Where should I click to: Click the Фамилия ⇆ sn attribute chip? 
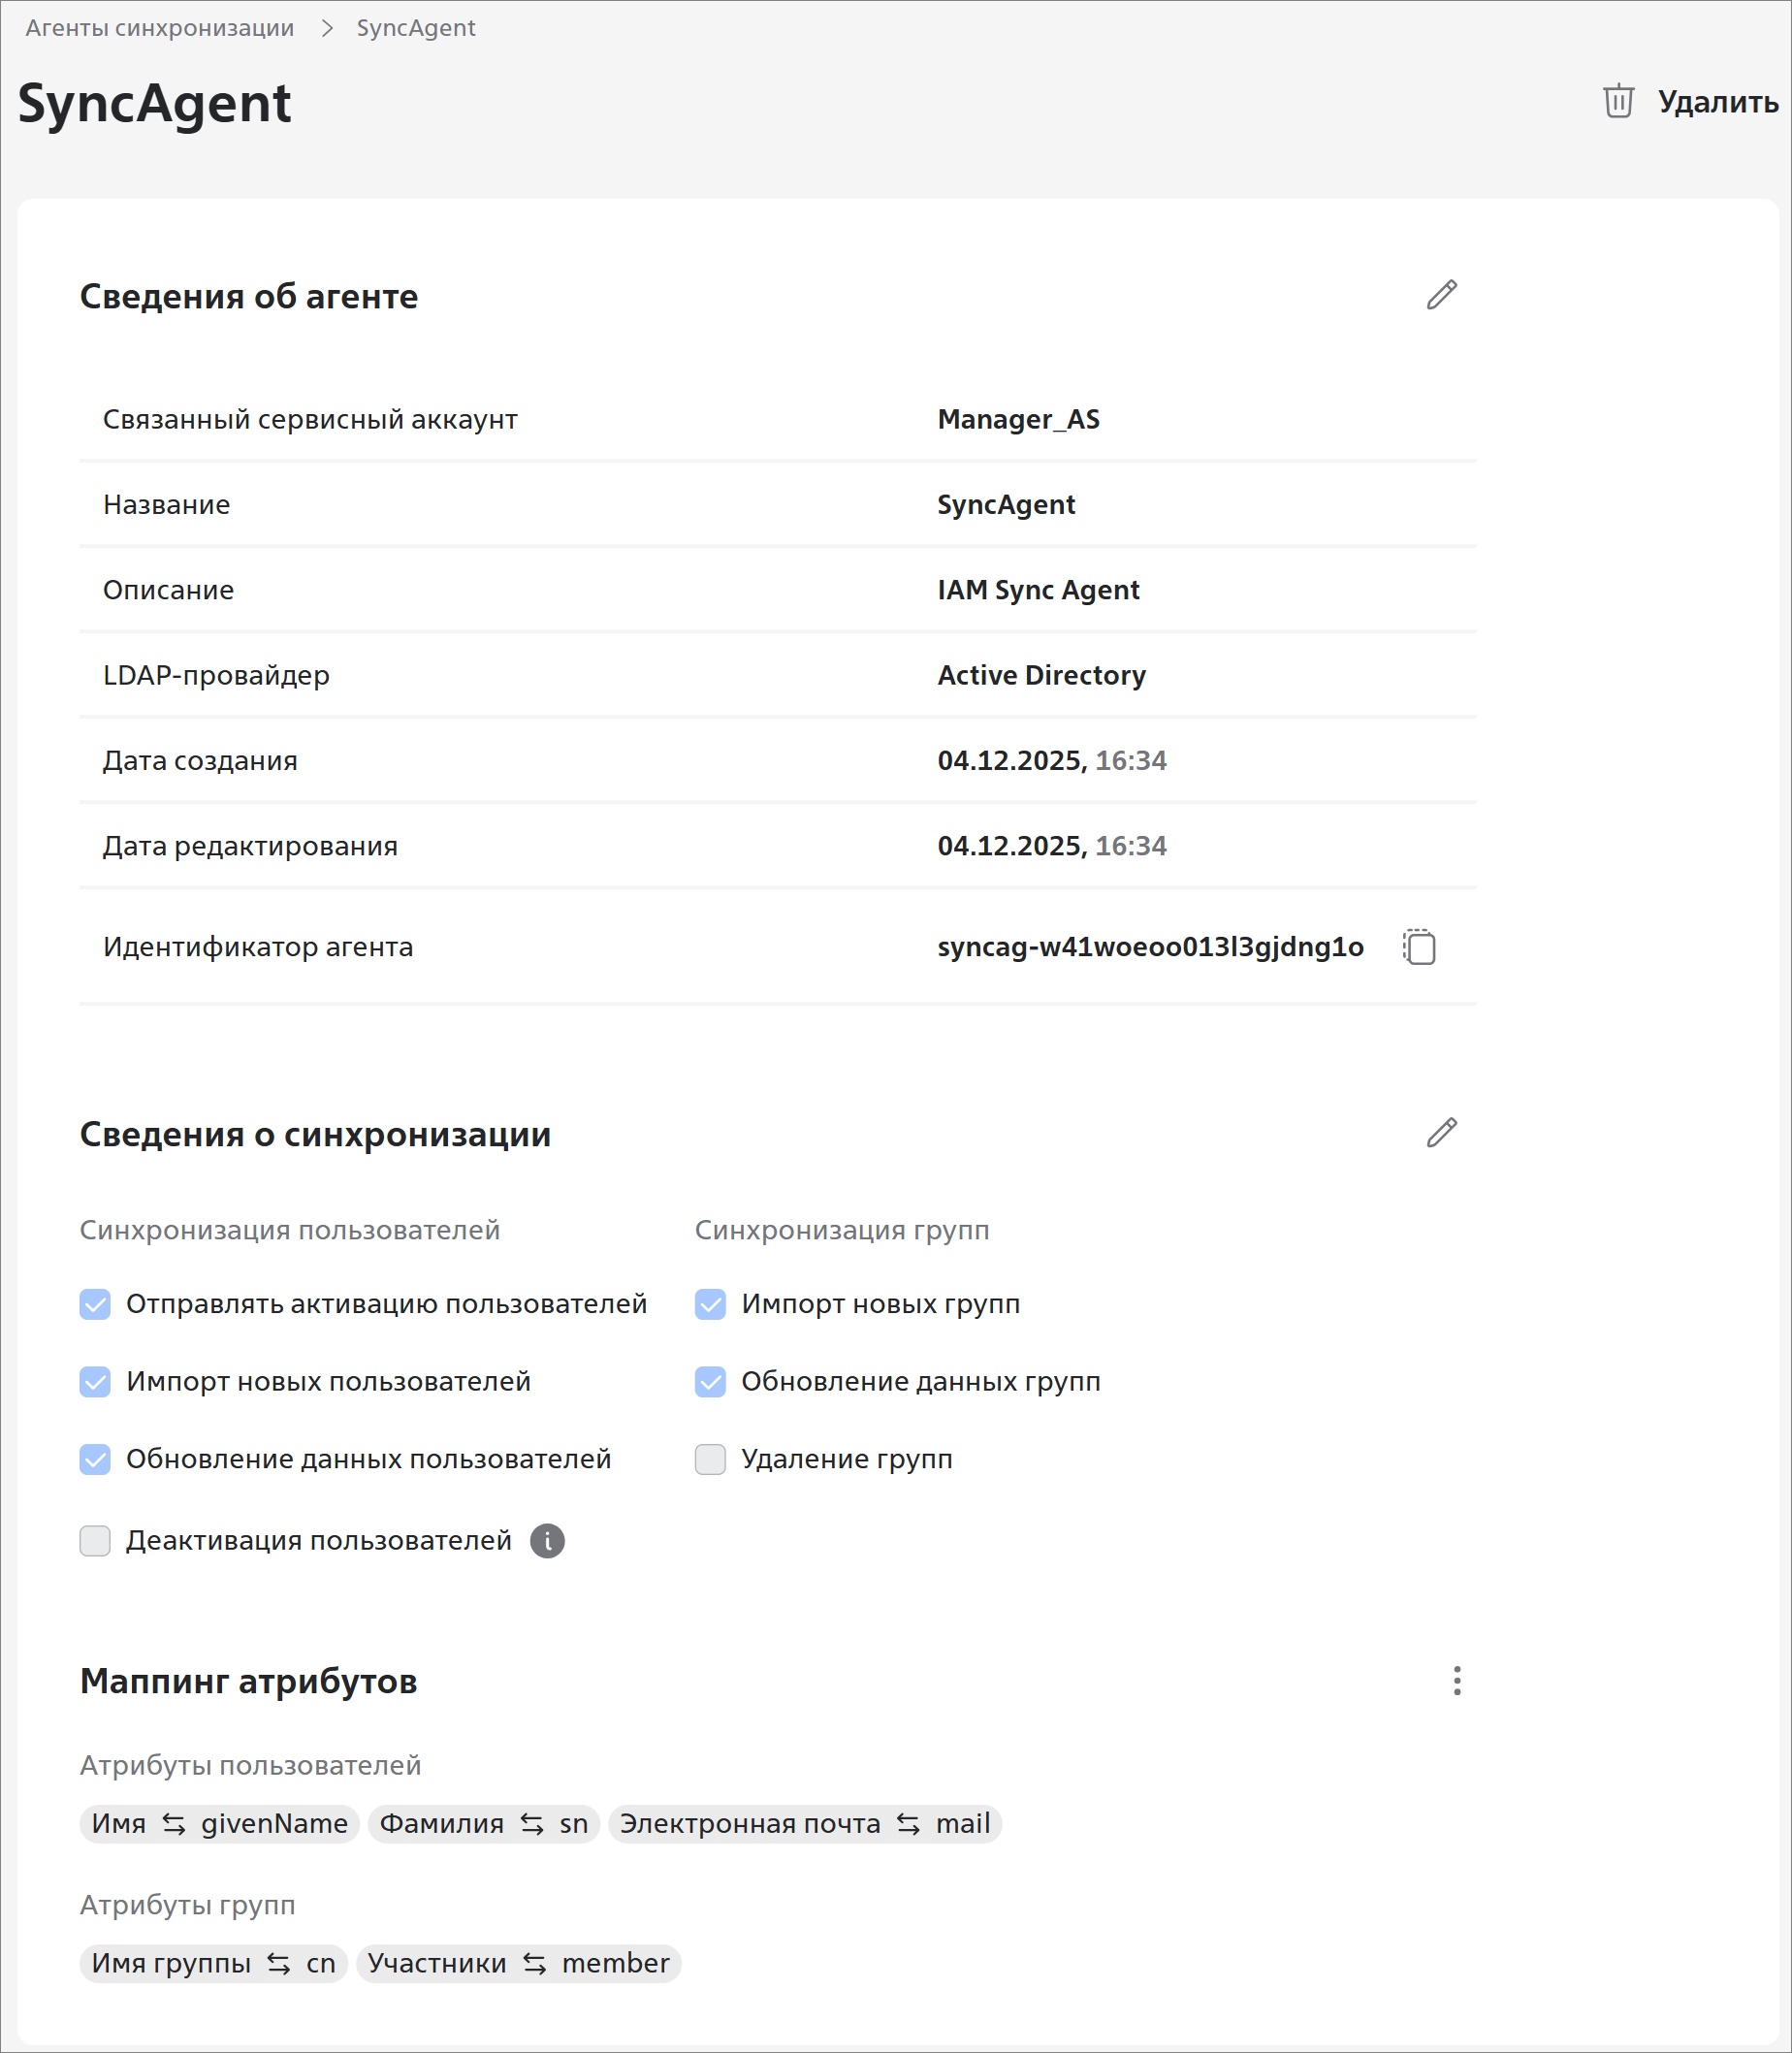tap(483, 1824)
